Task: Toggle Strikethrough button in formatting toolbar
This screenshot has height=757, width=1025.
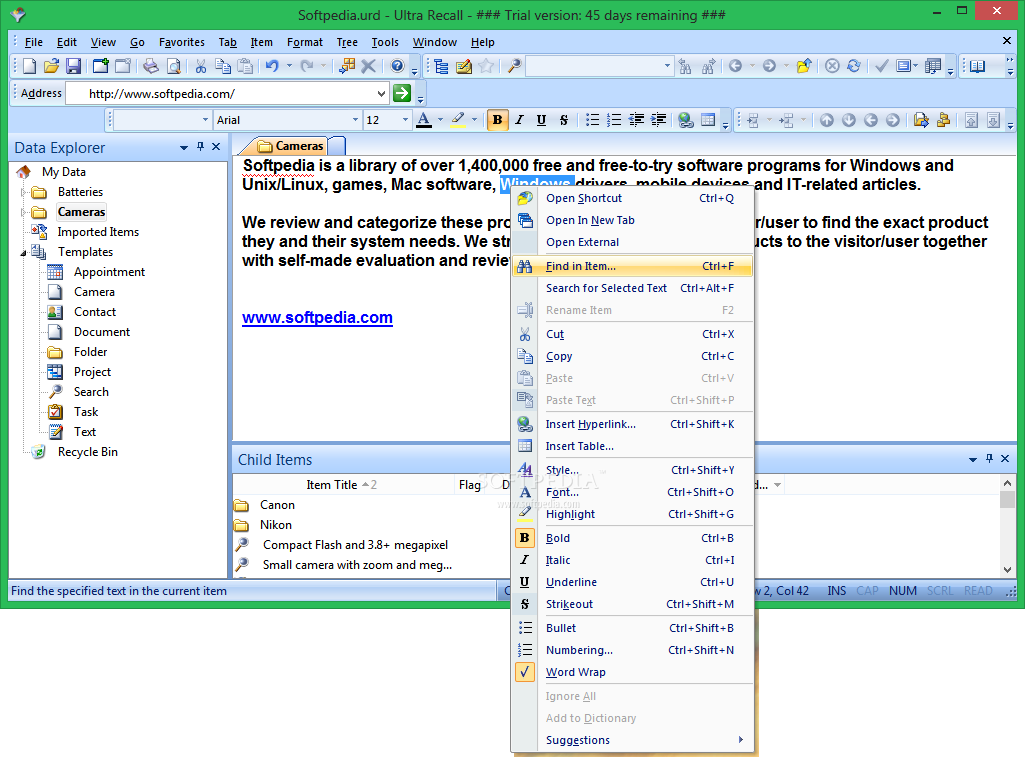Action: coord(563,120)
